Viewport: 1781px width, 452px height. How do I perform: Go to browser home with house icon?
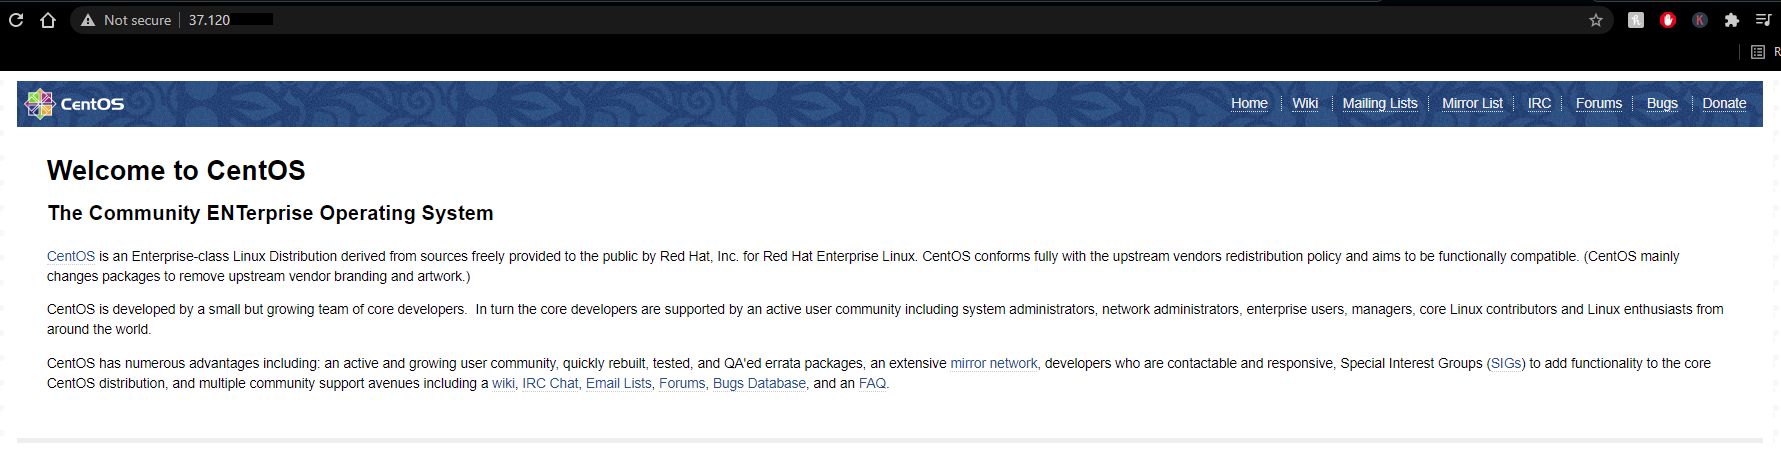[48, 20]
